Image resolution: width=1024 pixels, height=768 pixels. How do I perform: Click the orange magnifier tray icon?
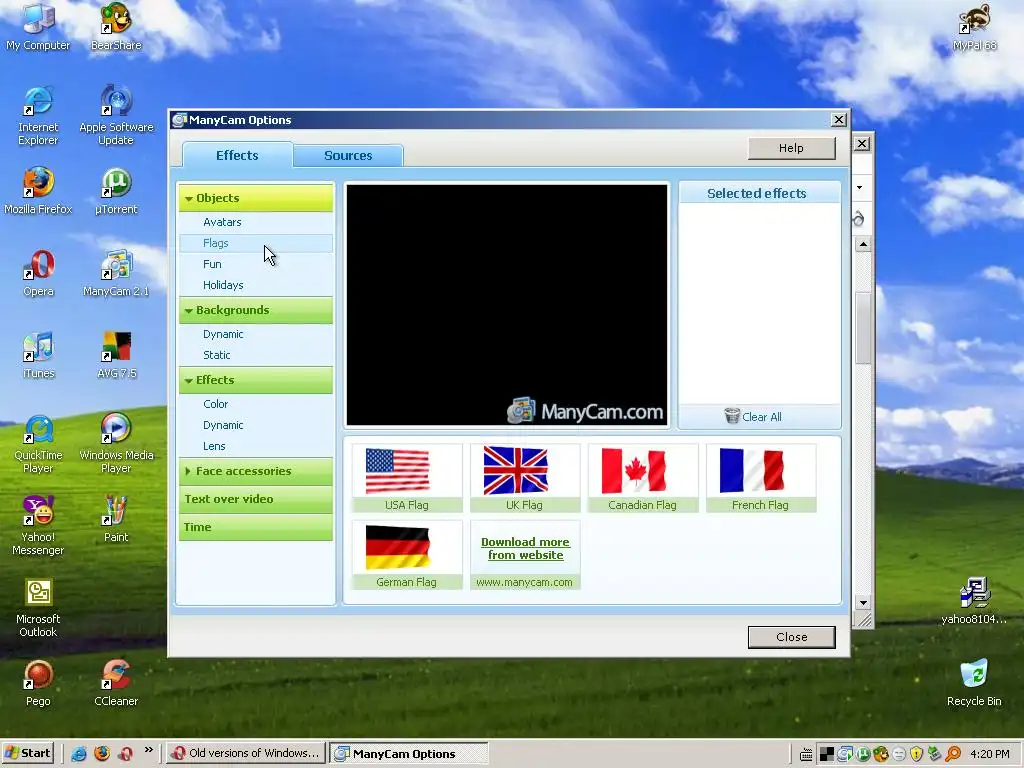tap(953, 754)
